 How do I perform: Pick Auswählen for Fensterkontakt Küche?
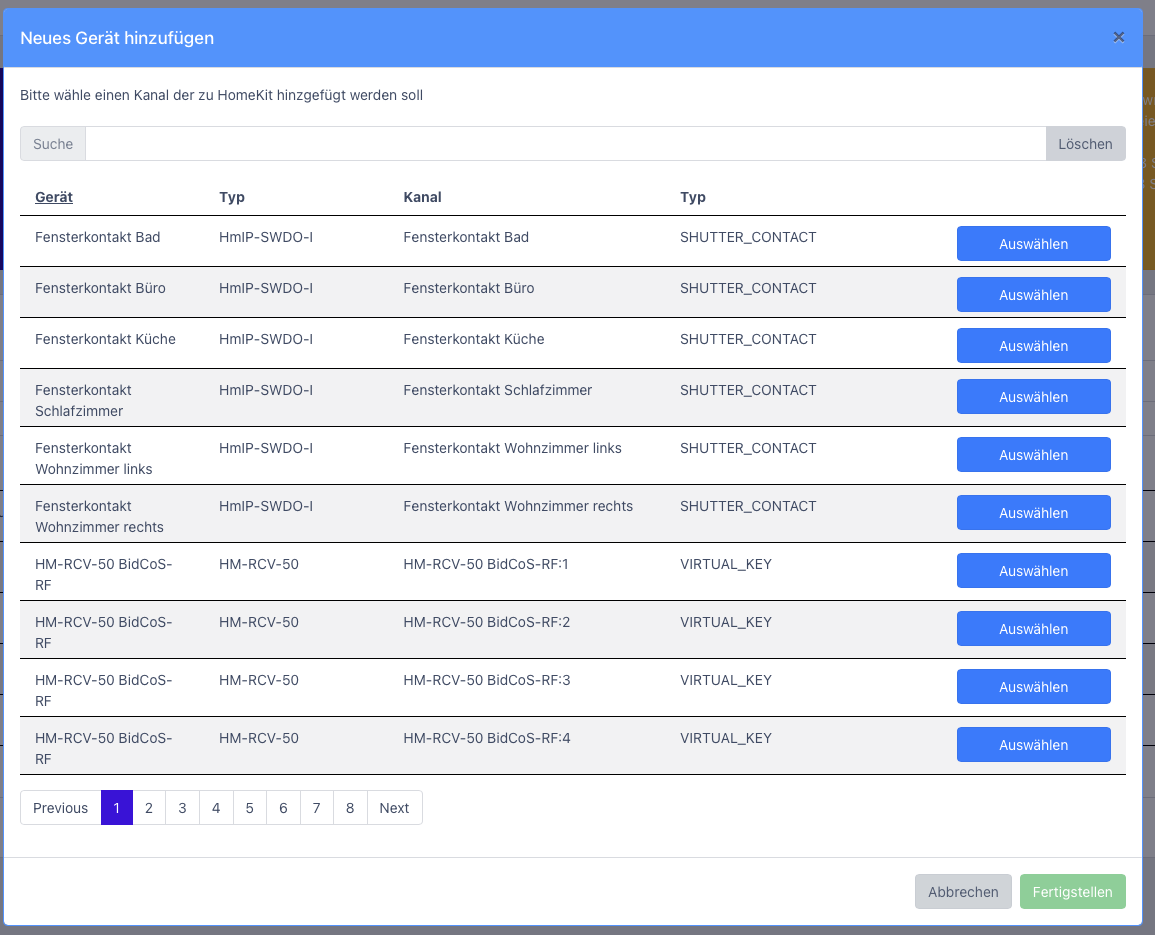[x=1033, y=346]
